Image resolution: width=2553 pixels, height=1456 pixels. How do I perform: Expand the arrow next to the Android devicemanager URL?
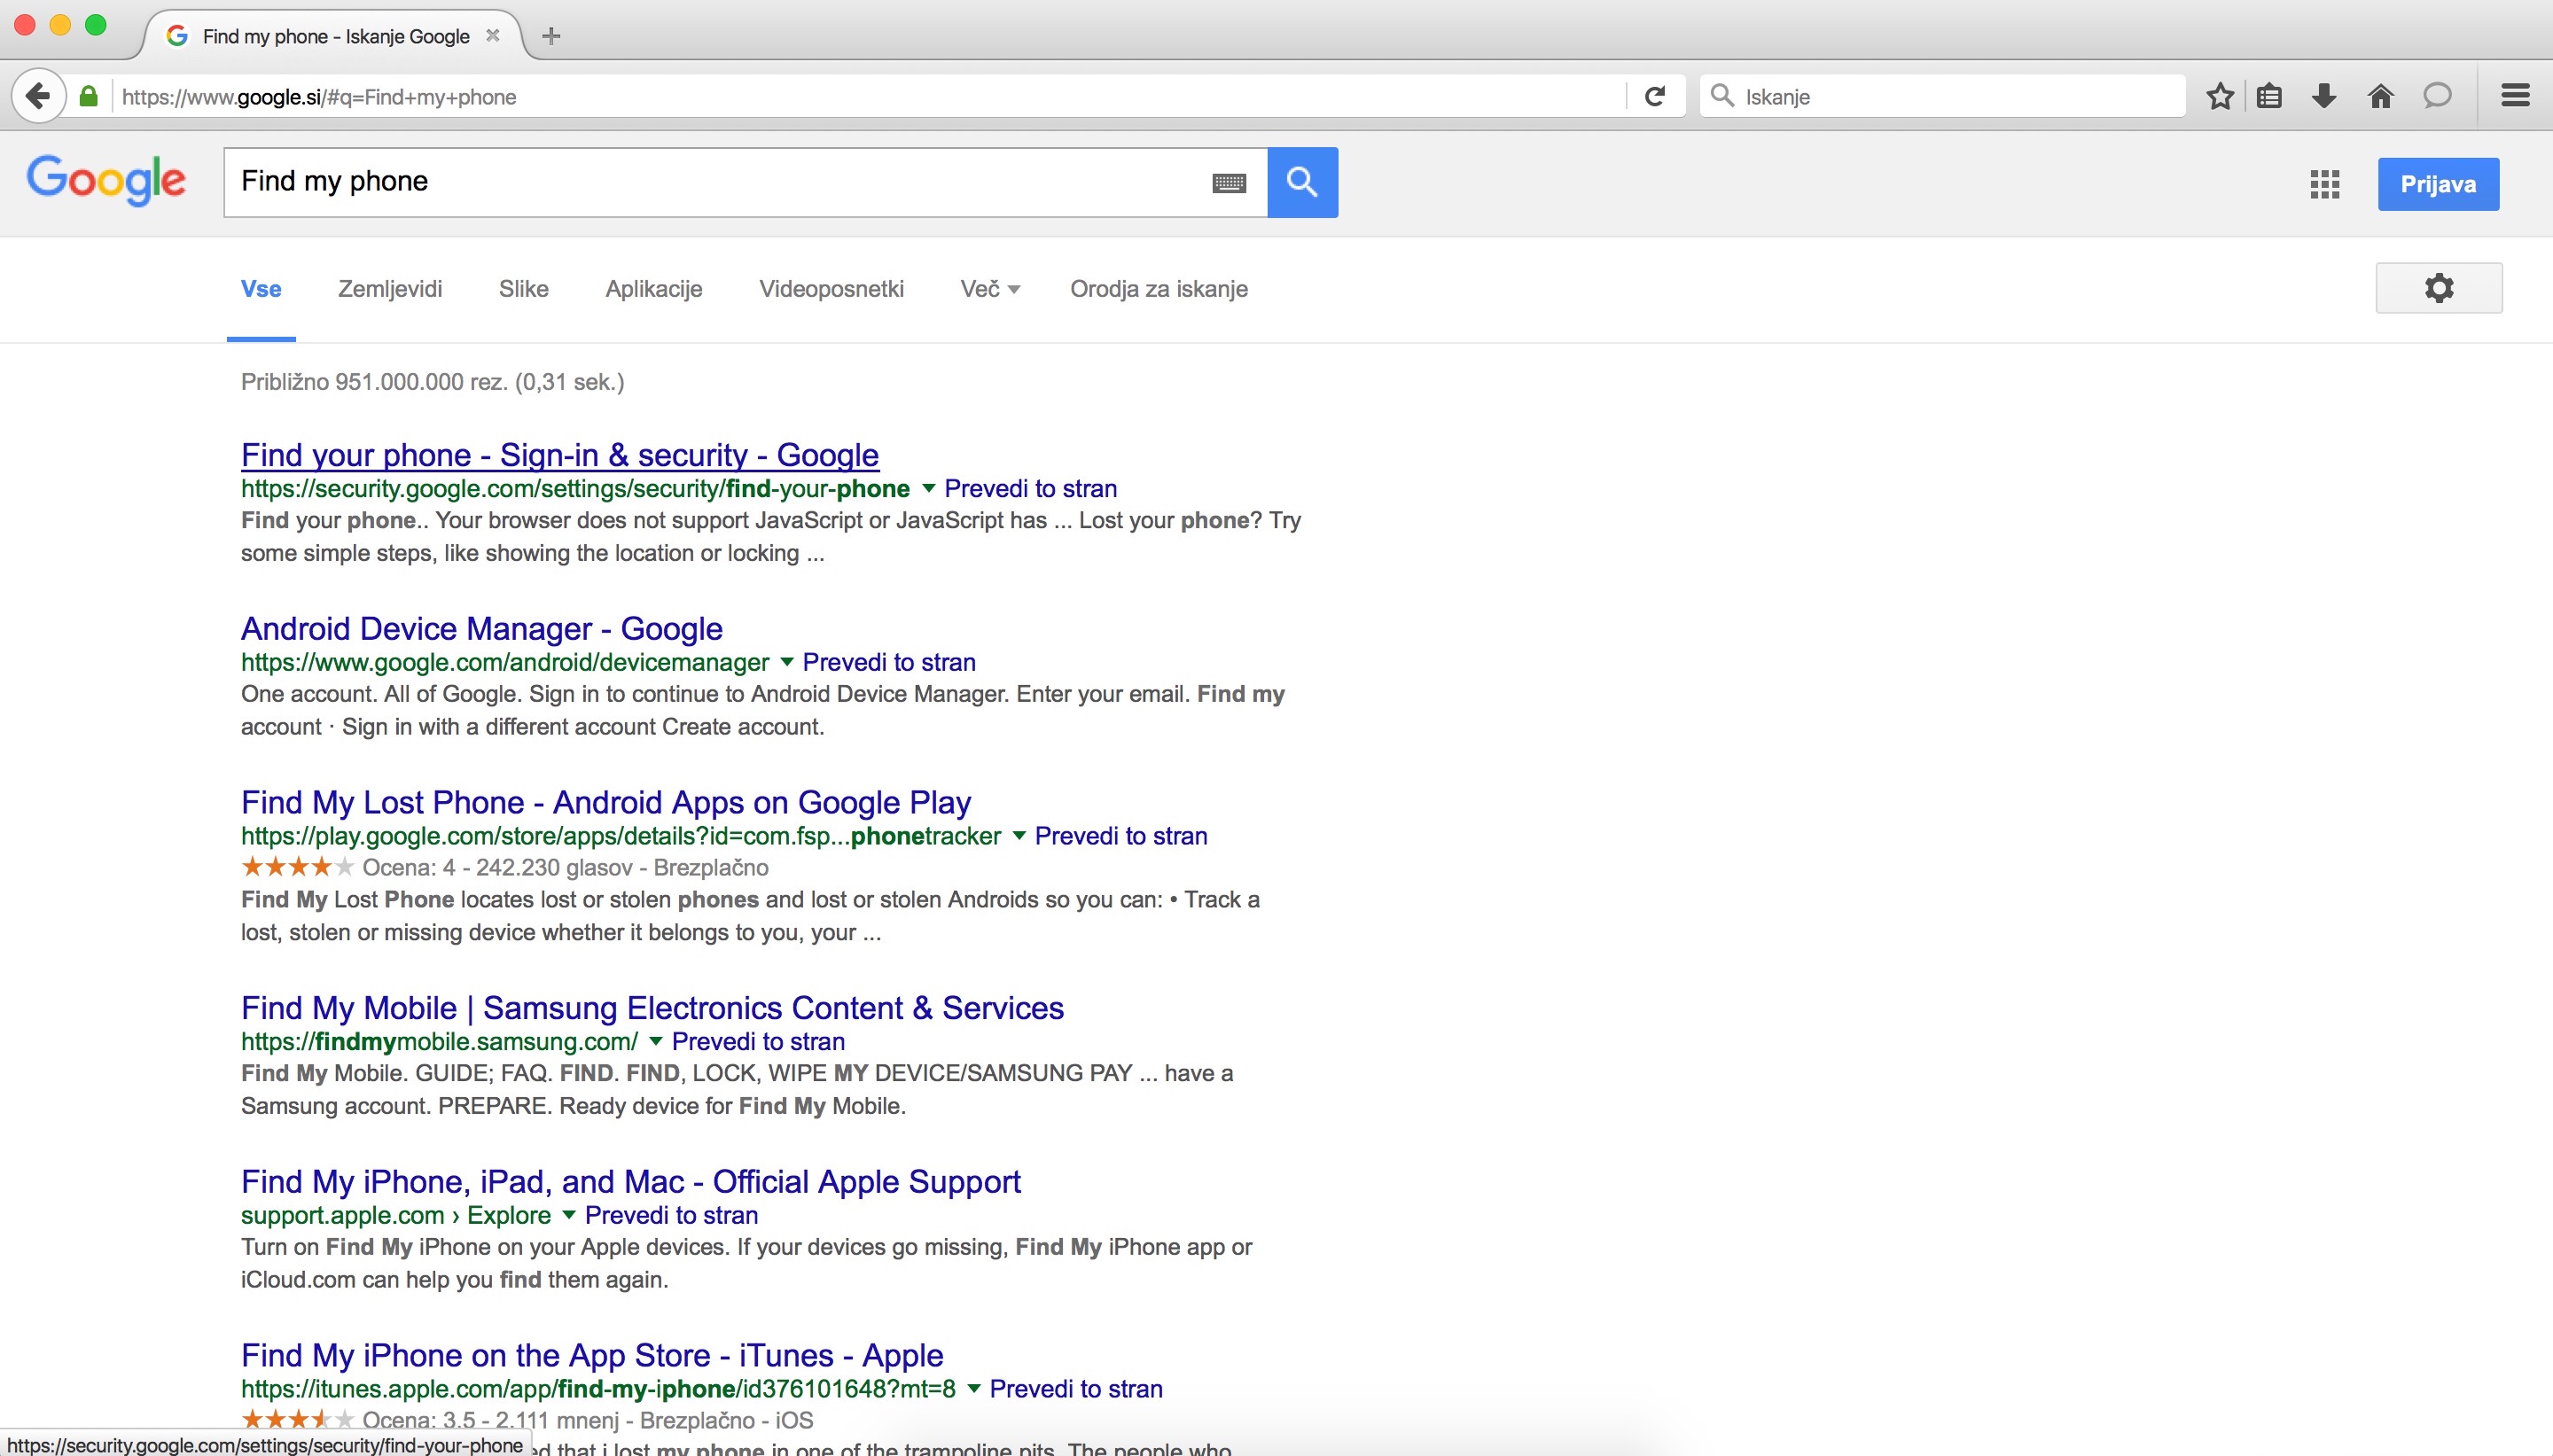pyautogui.click(x=786, y=662)
